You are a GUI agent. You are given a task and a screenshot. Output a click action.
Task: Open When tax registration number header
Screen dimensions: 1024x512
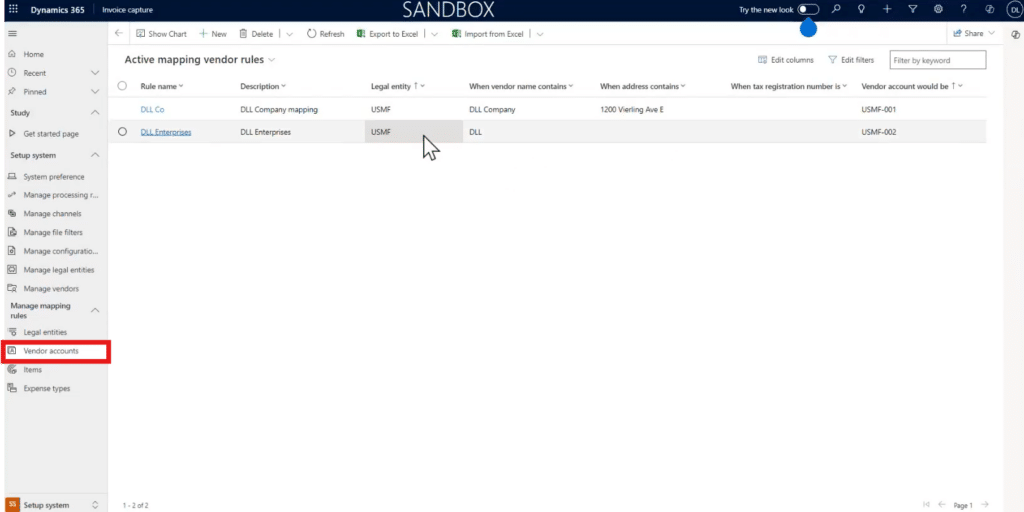[x=789, y=86]
